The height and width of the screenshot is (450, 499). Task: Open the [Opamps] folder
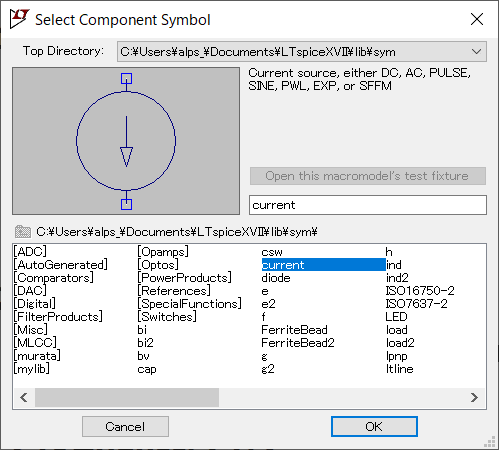163,252
